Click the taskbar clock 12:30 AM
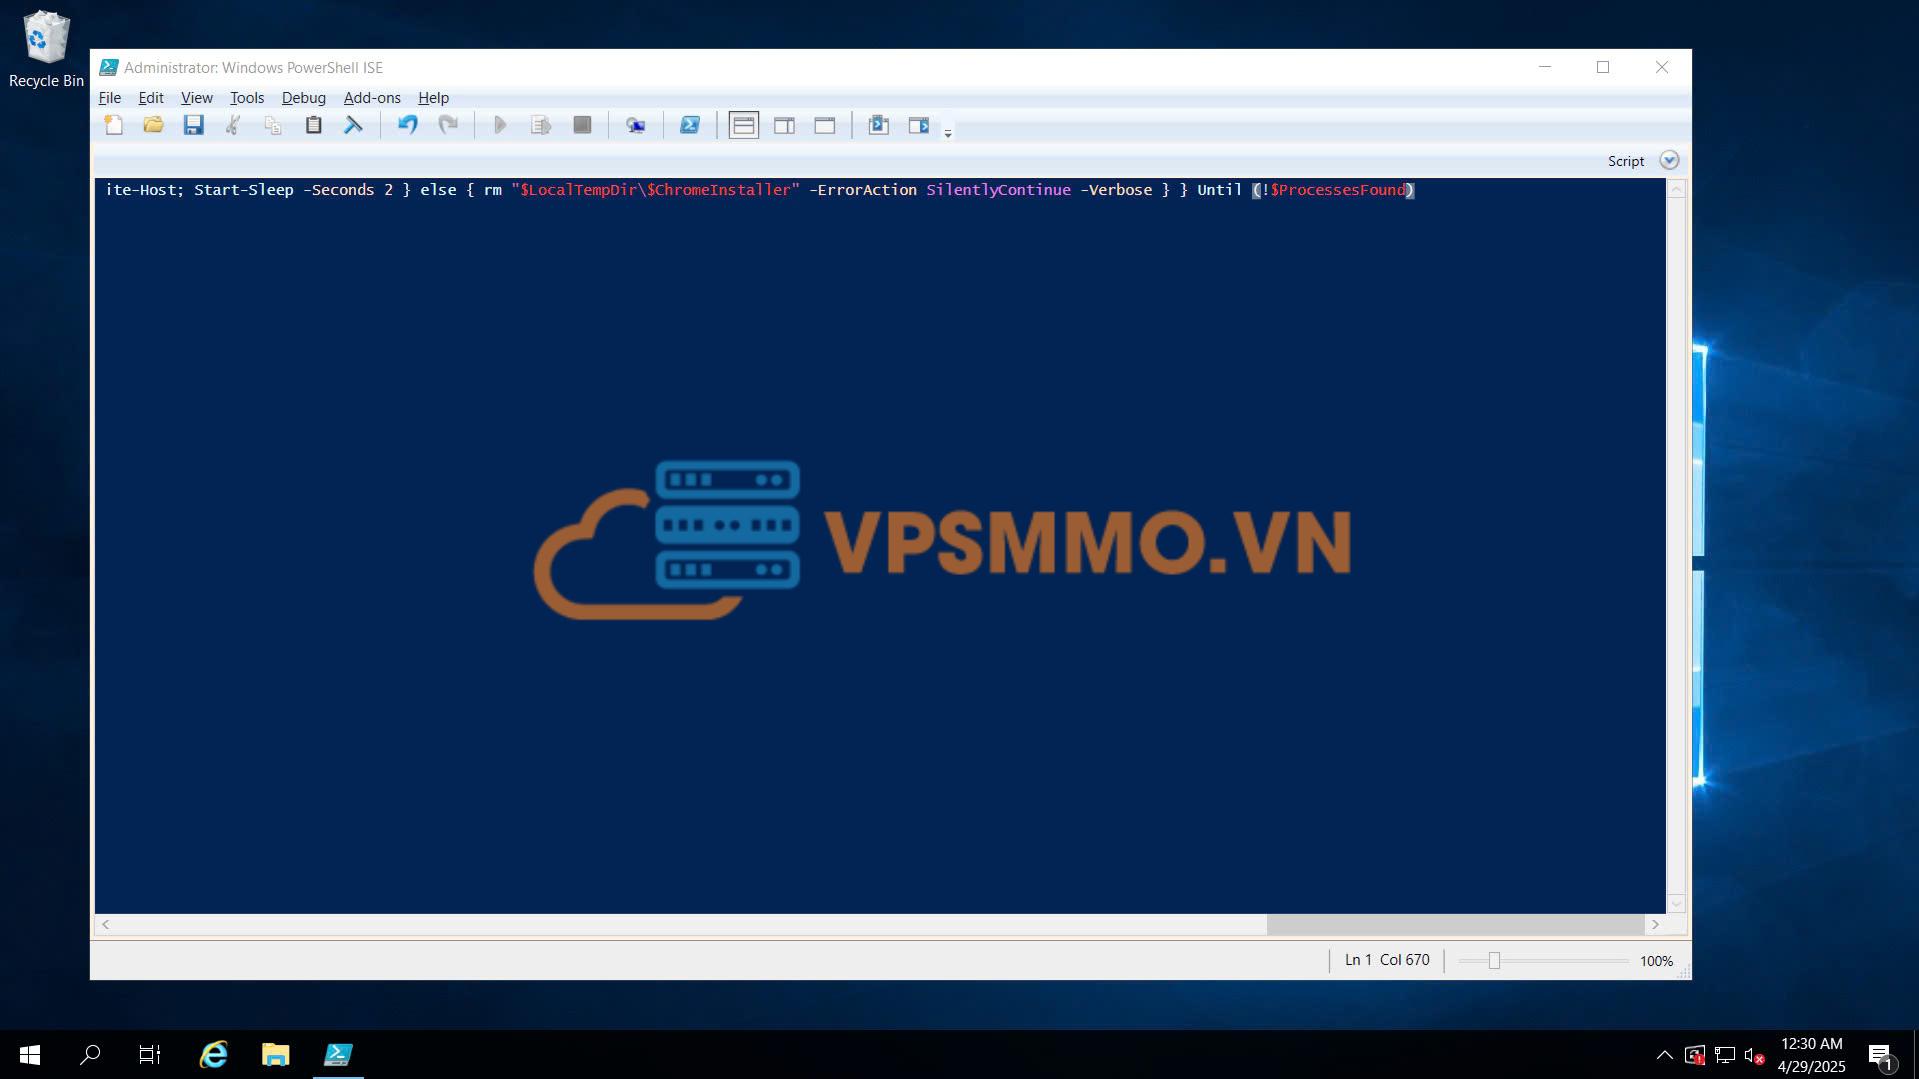 pos(1811,1044)
